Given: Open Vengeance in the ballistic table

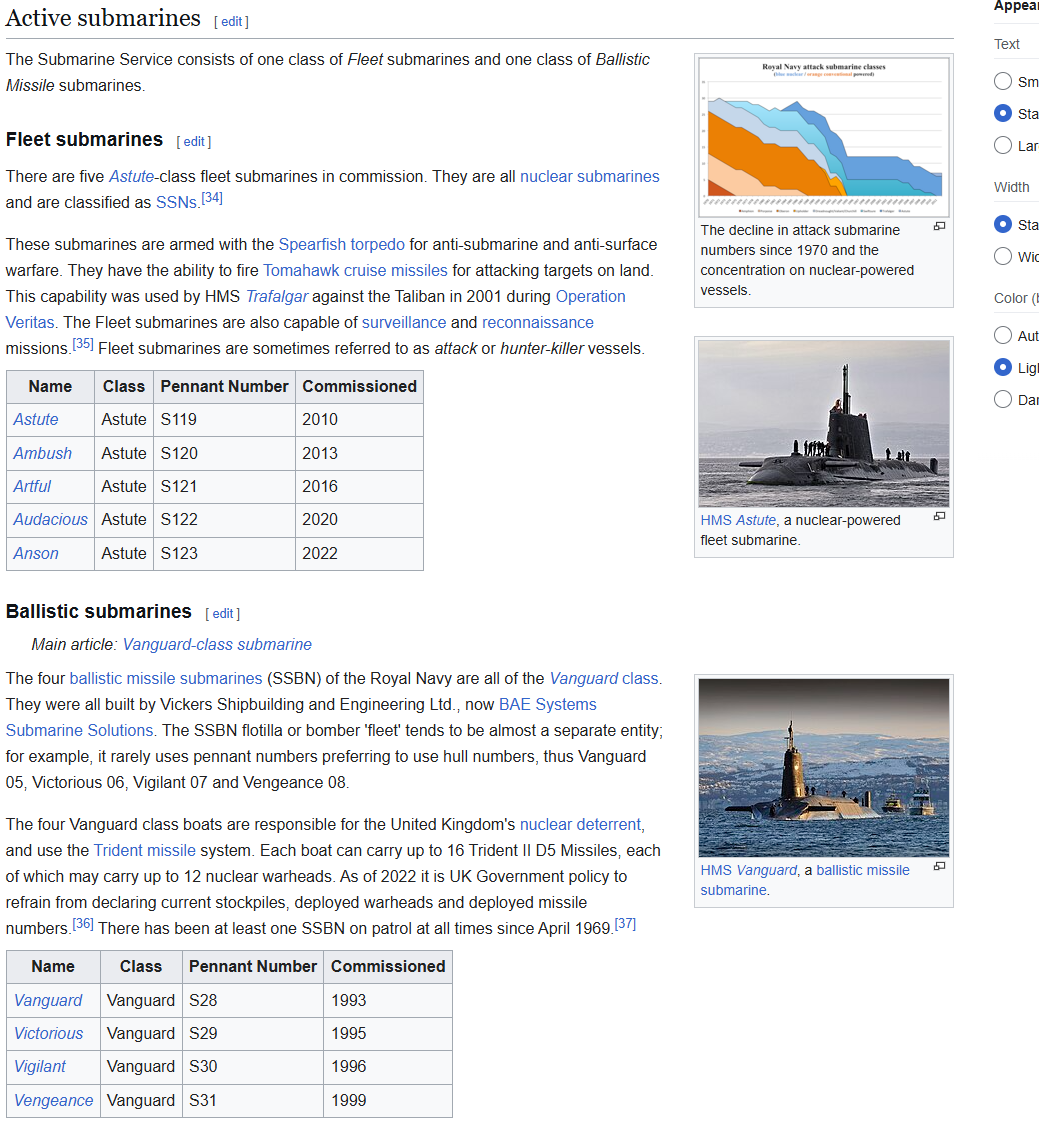Looking at the screenshot, I should [x=54, y=1100].
